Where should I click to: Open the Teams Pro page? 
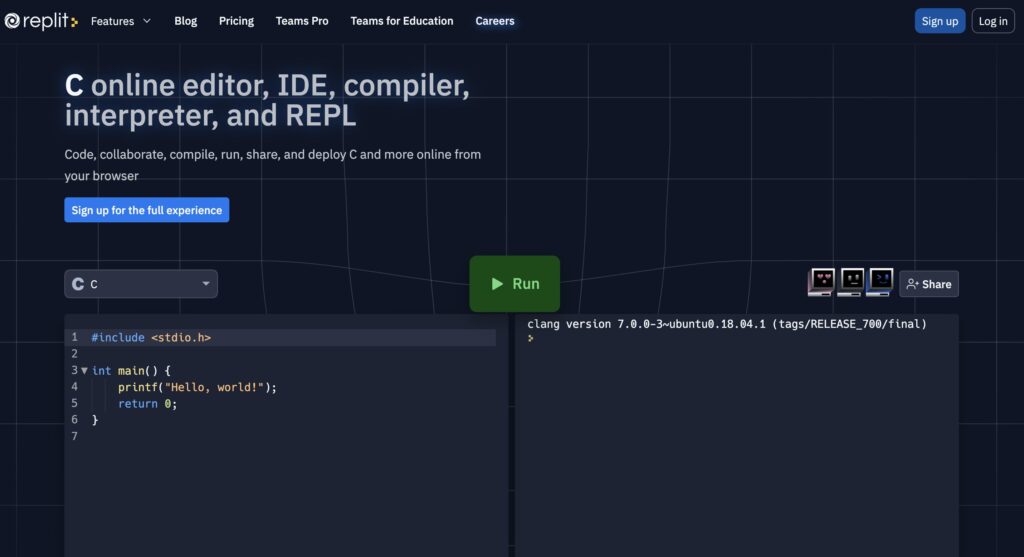pyautogui.click(x=302, y=21)
